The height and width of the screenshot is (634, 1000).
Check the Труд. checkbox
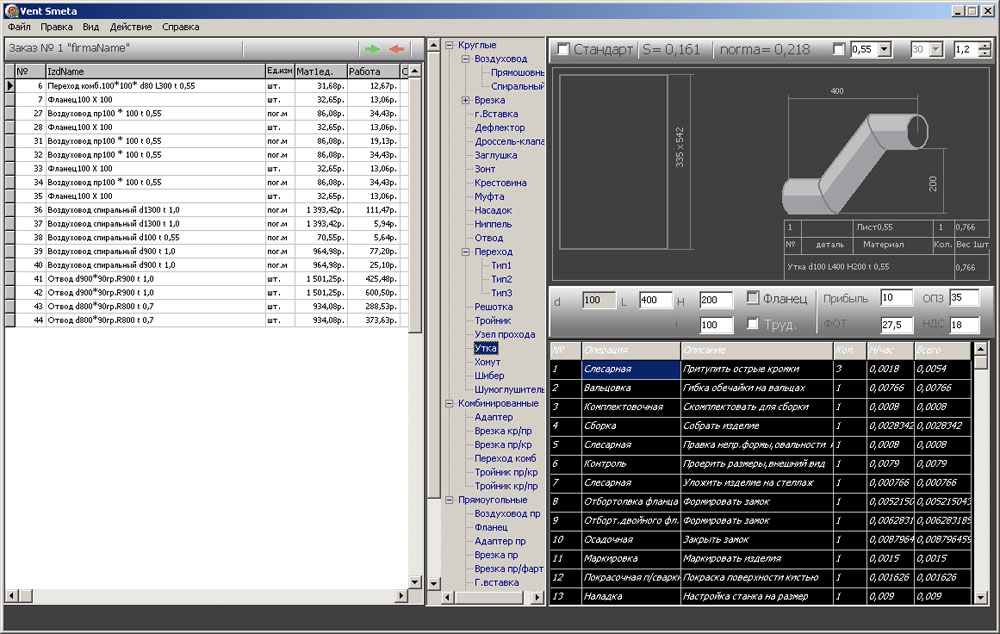pyautogui.click(x=753, y=324)
